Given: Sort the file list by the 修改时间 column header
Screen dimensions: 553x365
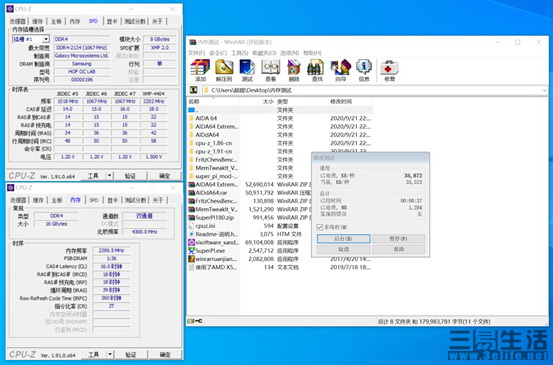Looking at the screenshot, I should (350, 102).
